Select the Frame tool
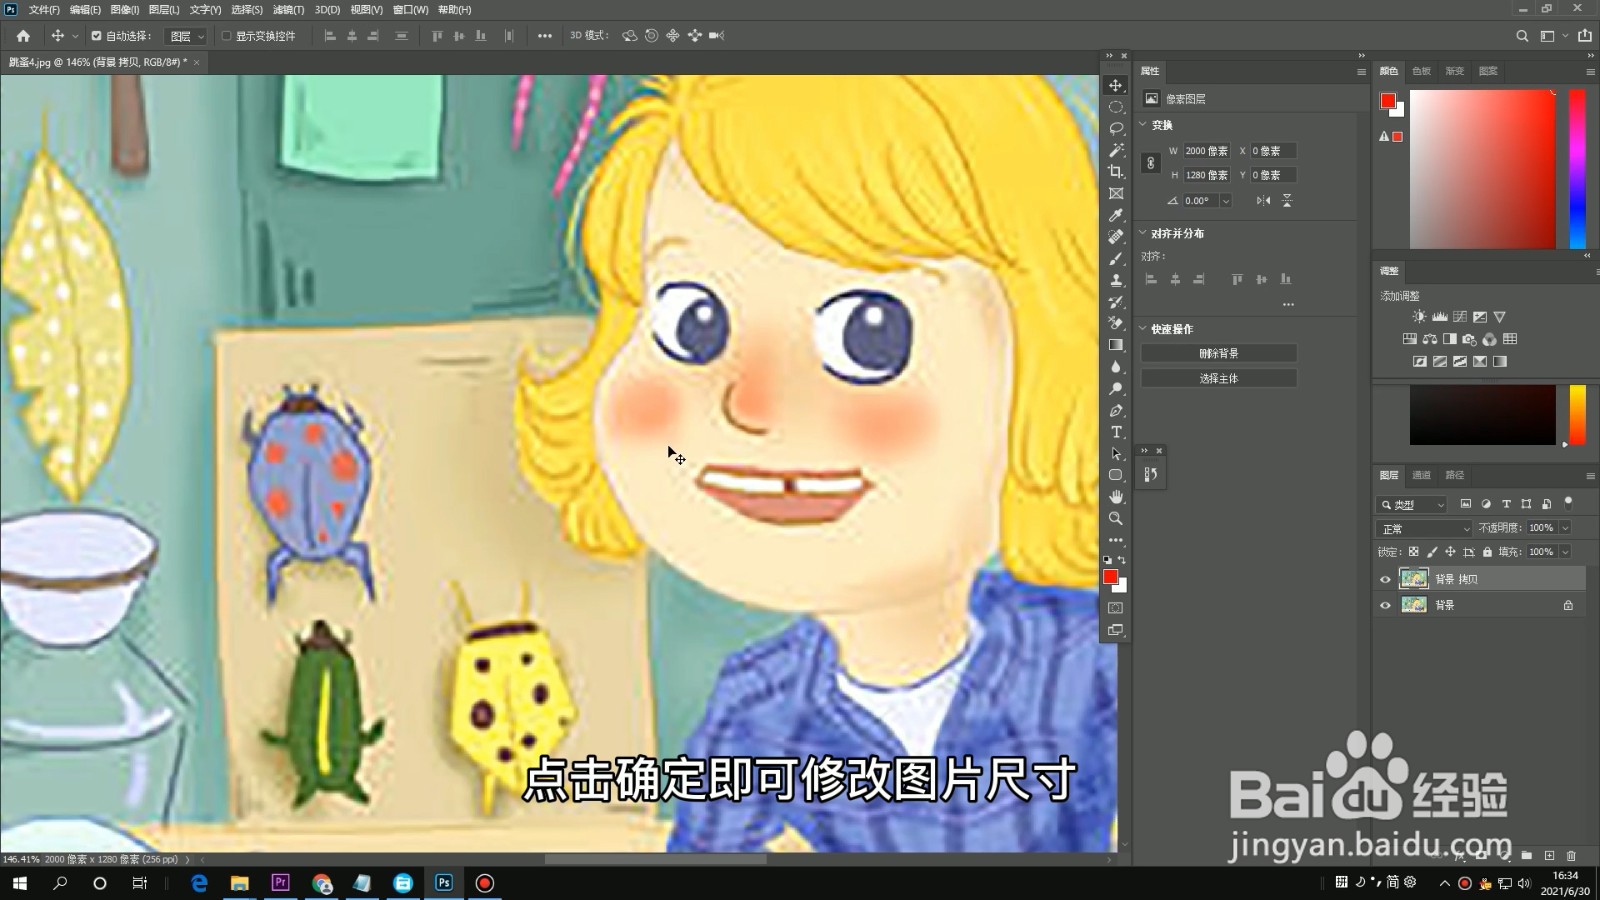The height and width of the screenshot is (900, 1600). 1116,194
